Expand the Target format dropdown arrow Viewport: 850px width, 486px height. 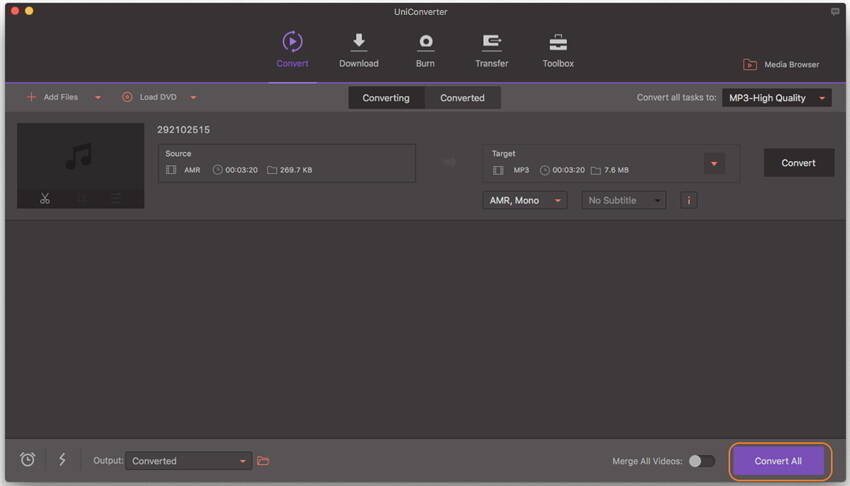[714, 164]
